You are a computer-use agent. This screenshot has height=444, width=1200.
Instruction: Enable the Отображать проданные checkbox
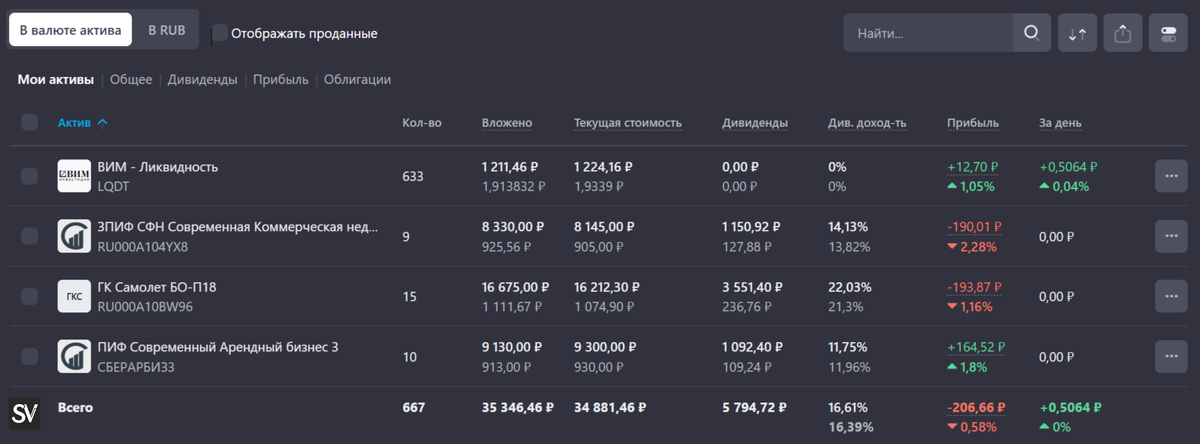point(220,33)
